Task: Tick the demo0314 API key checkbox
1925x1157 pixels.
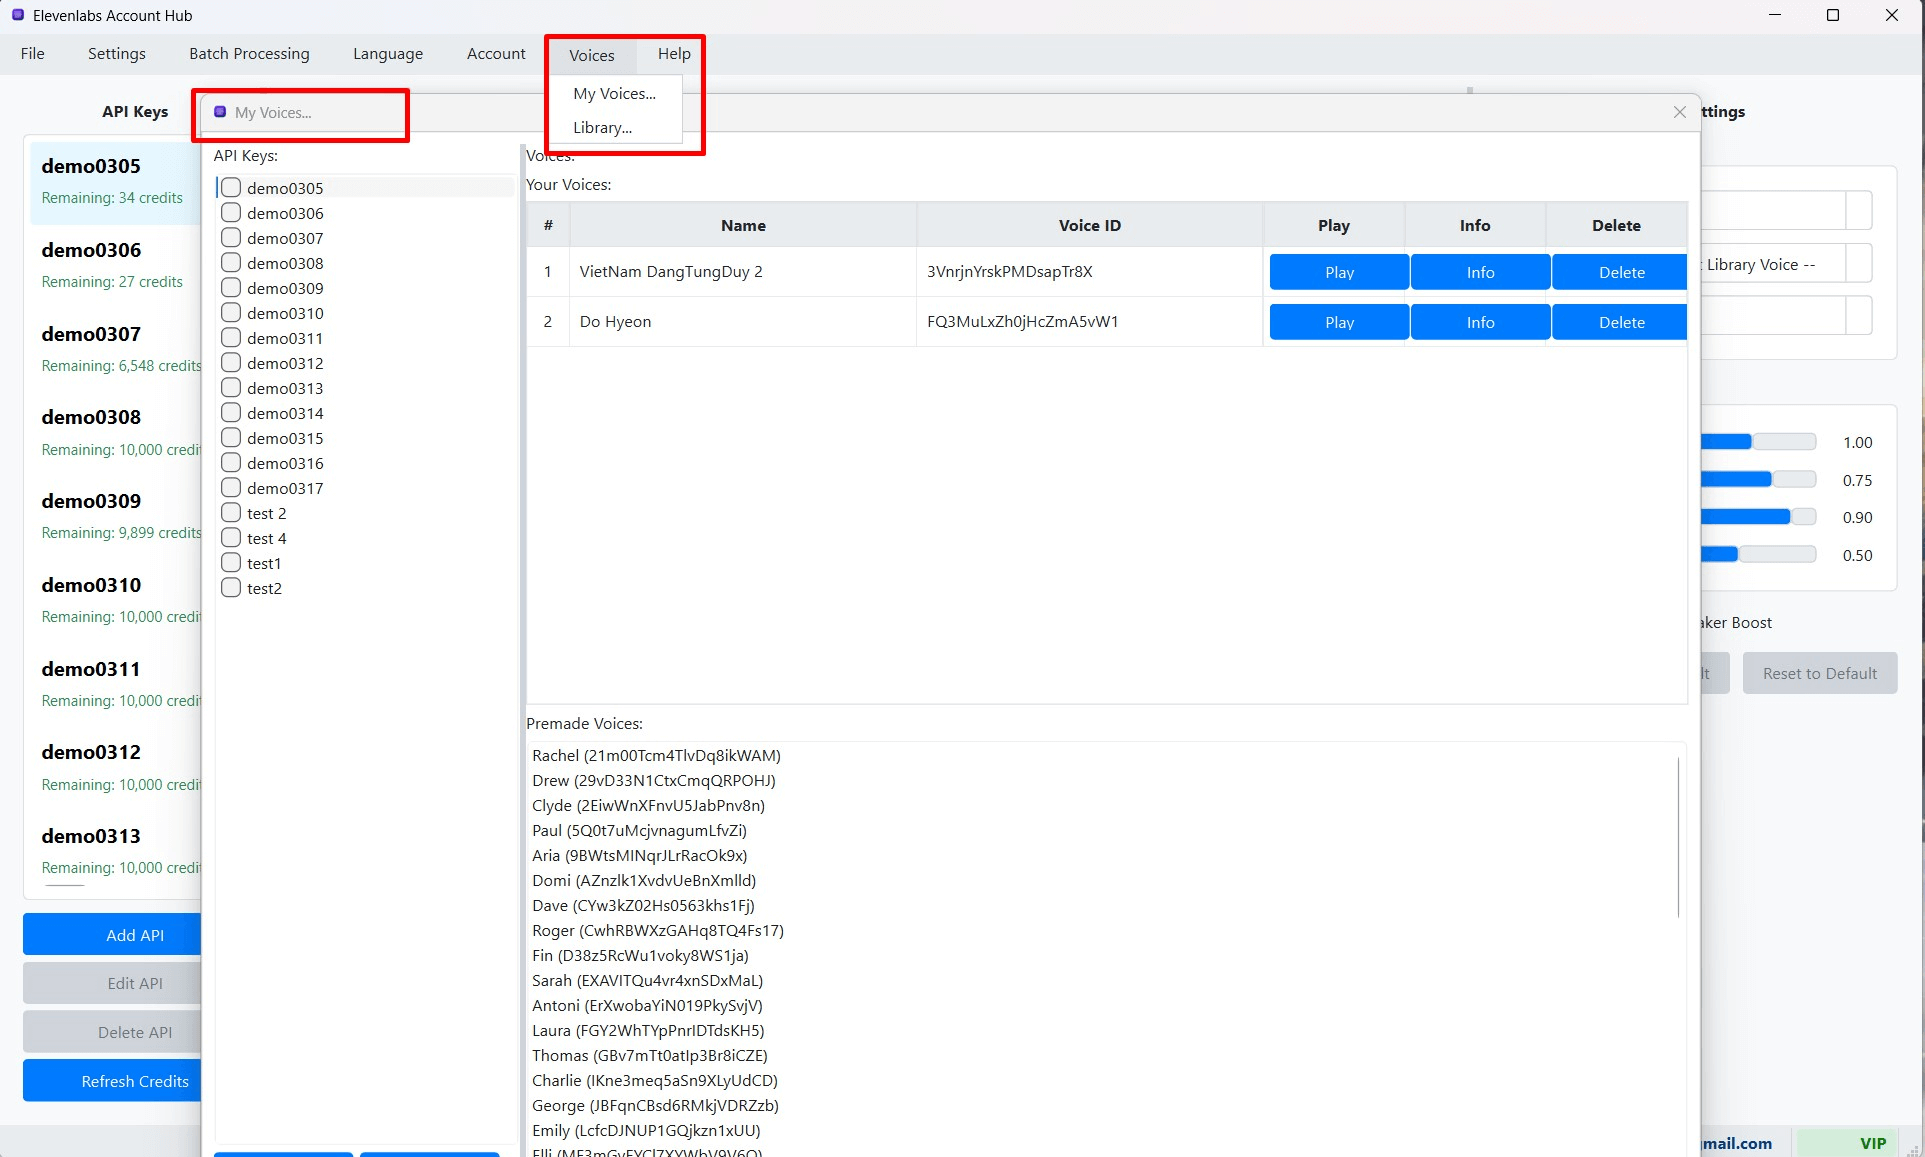Action: click(x=231, y=413)
